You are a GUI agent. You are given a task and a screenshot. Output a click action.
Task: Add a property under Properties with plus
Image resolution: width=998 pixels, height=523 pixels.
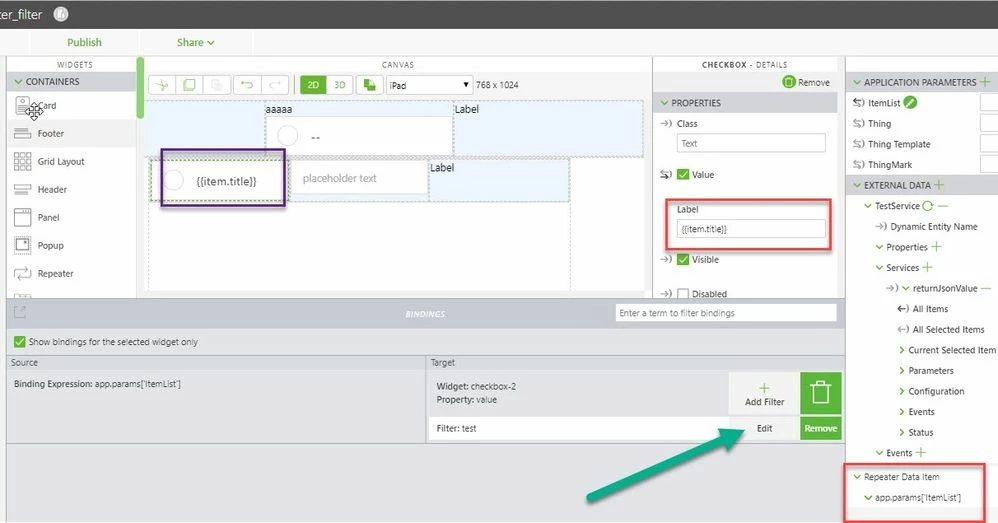pyautogui.click(x=936, y=247)
